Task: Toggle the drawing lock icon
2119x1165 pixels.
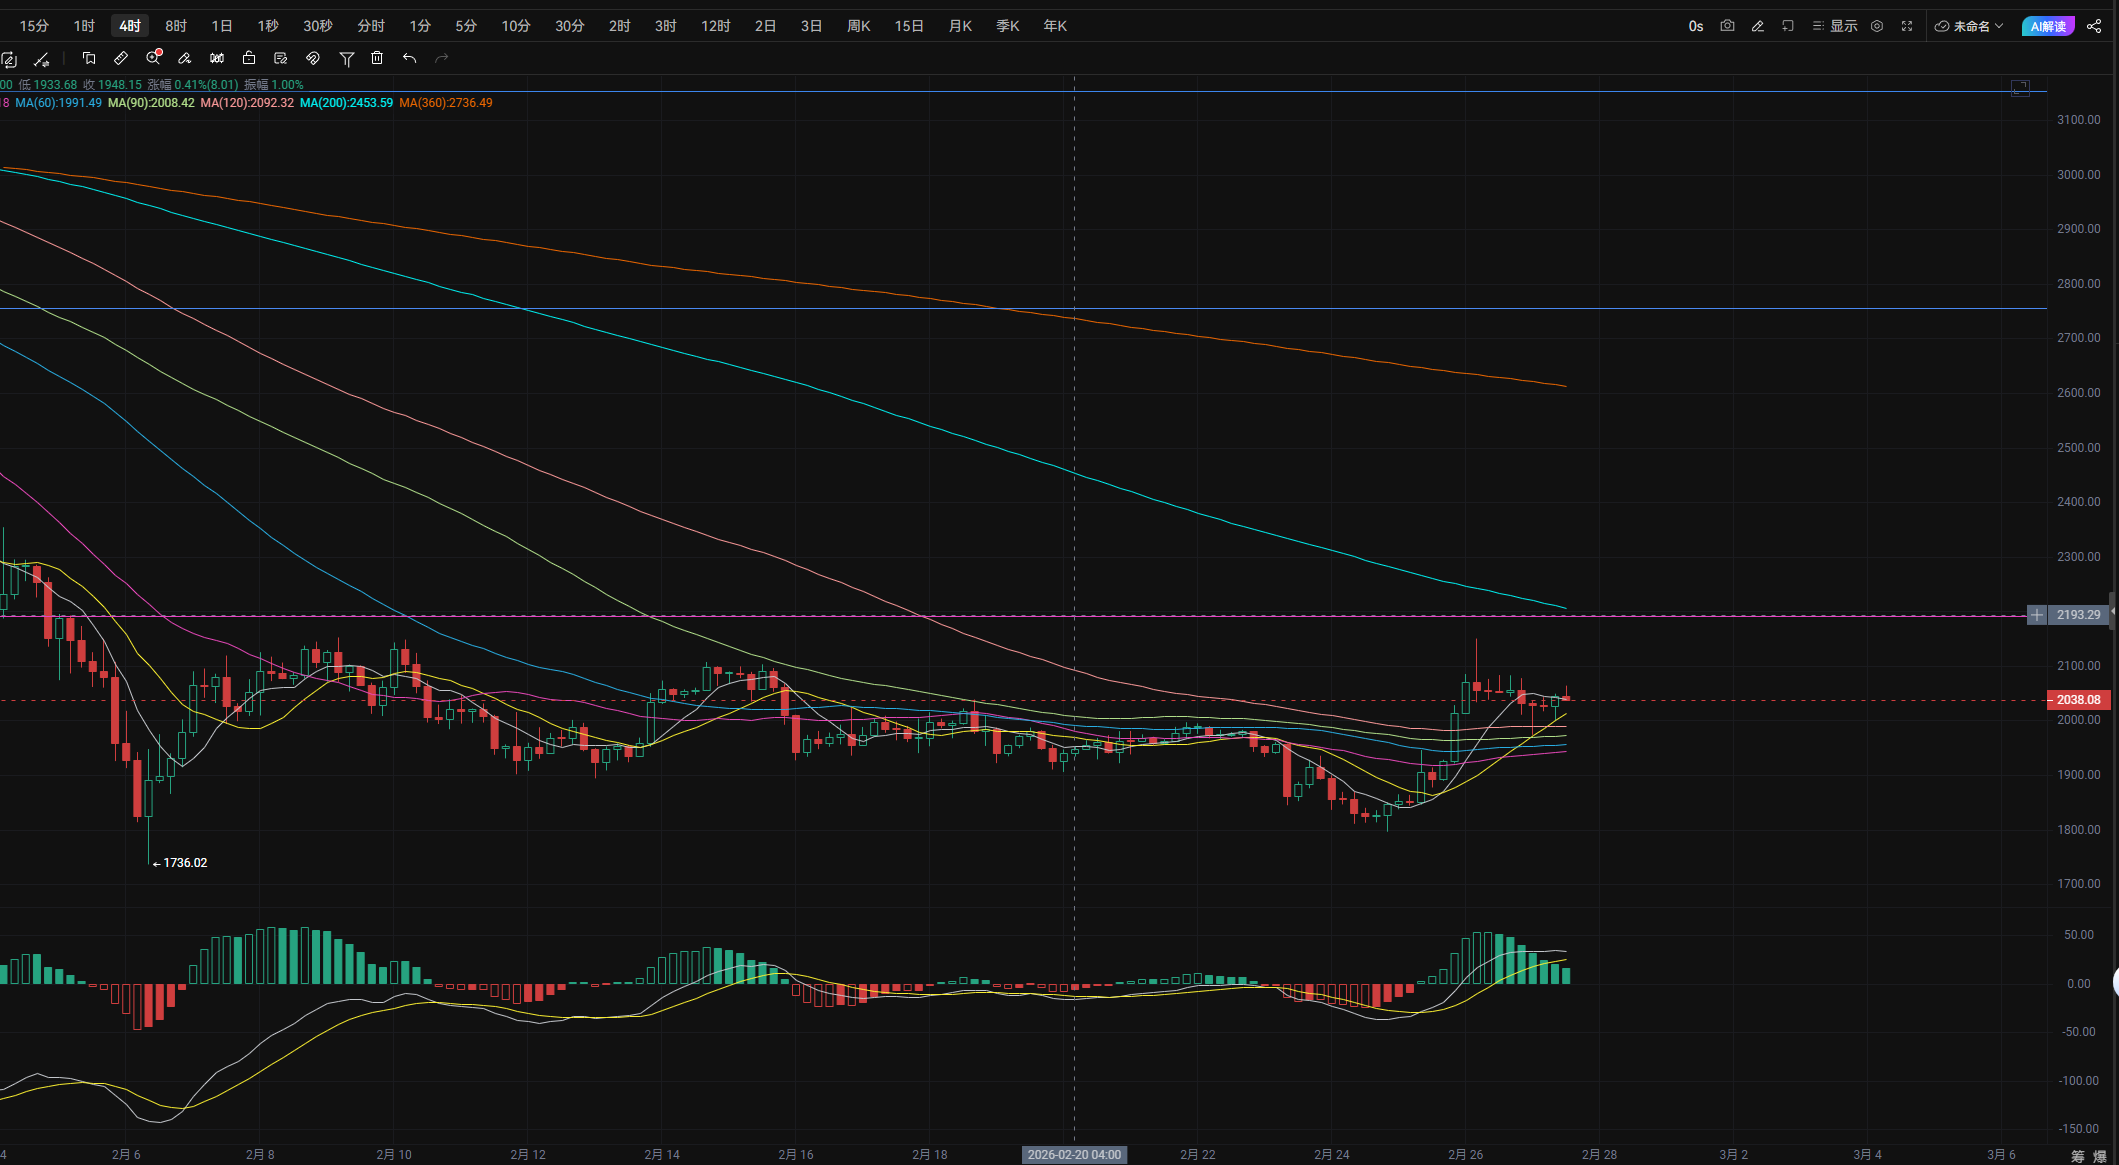Action: point(249,58)
